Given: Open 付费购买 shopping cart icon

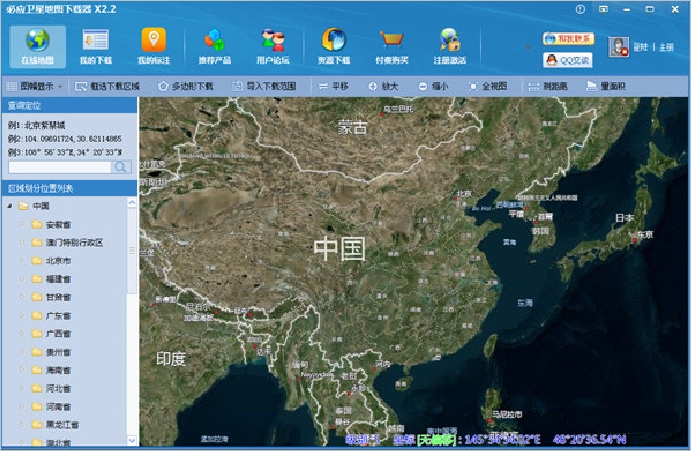Looking at the screenshot, I should pos(392,46).
